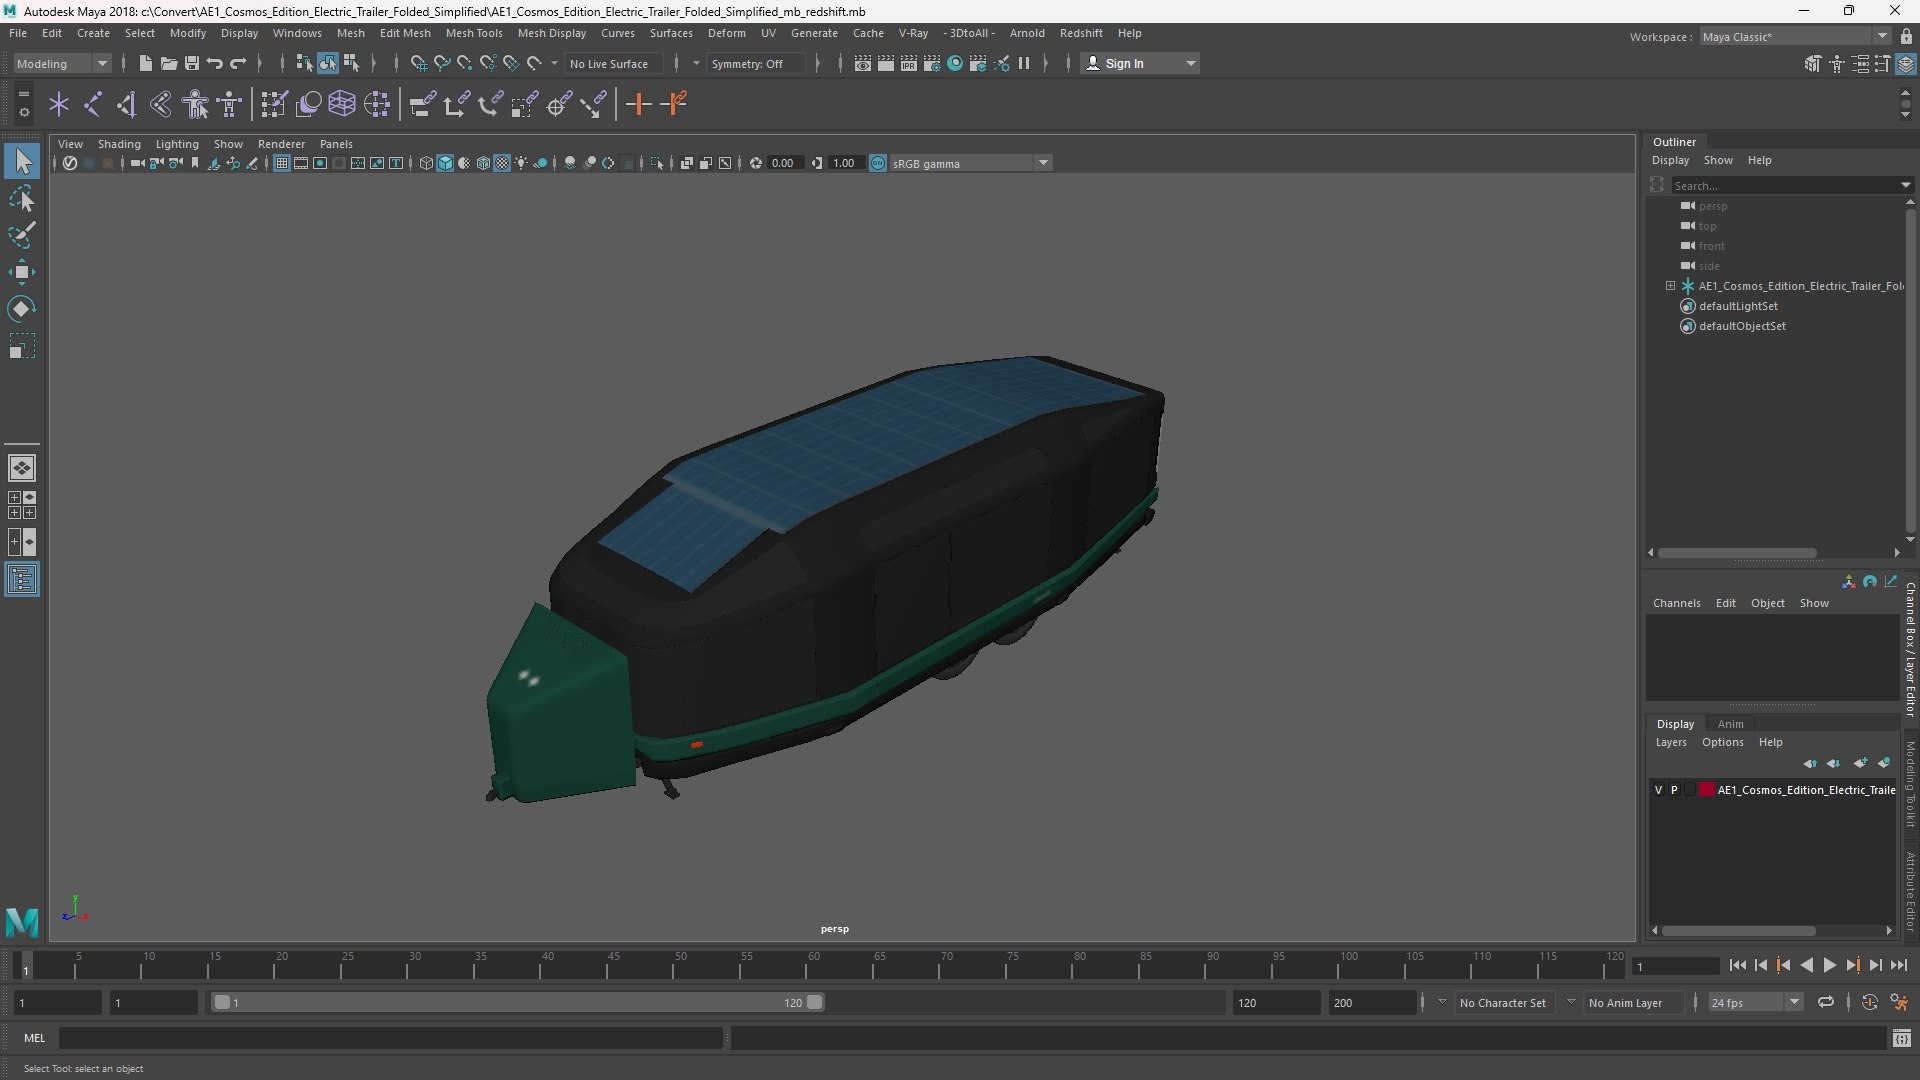
Task: Click the red layer color swatch
Action: tap(1707, 790)
